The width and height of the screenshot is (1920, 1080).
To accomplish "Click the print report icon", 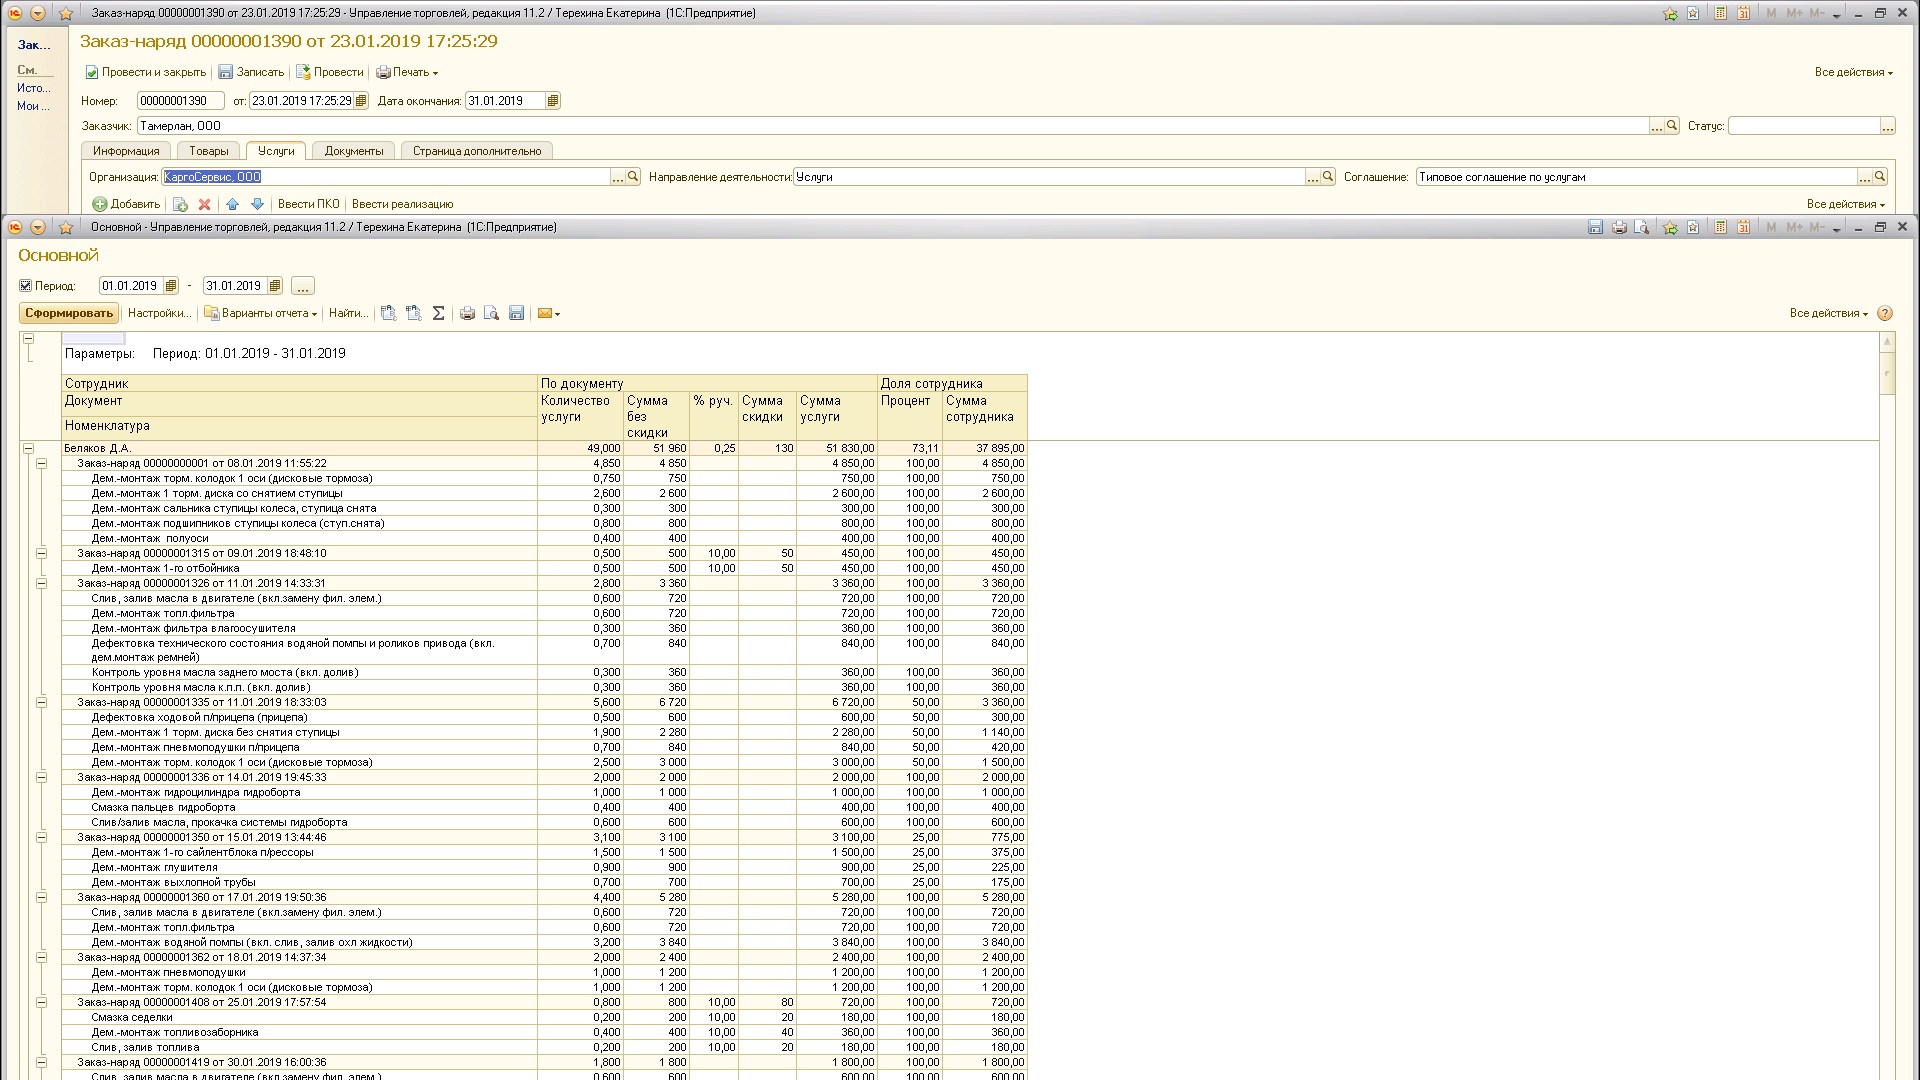I will 467,314.
